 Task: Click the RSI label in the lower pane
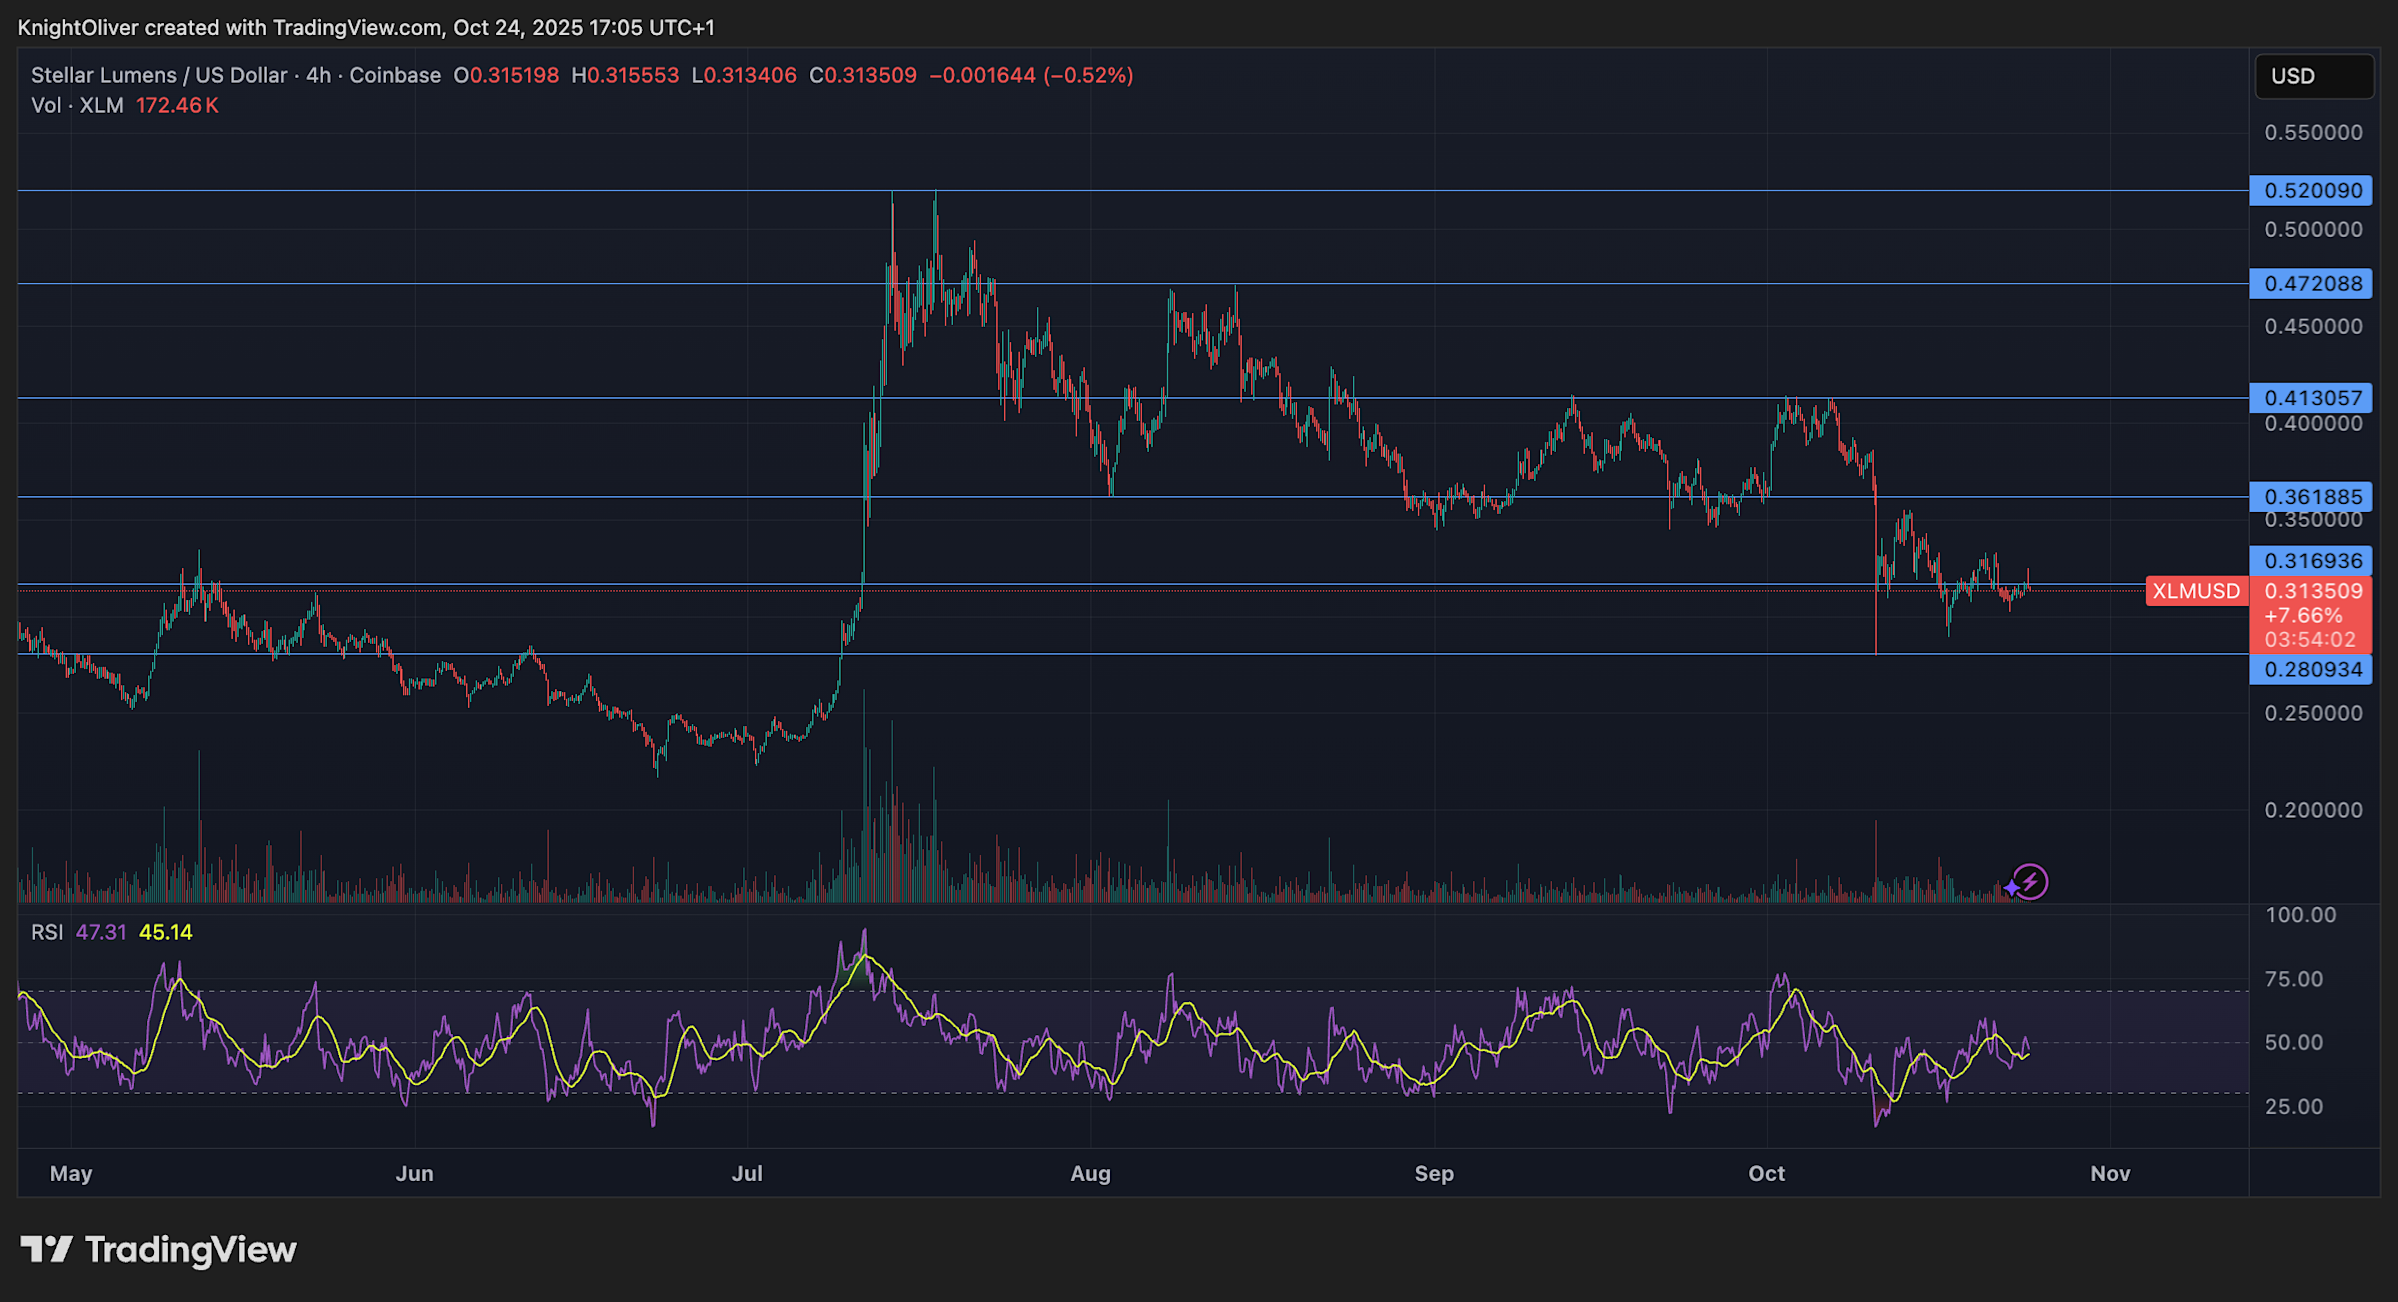[47, 931]
